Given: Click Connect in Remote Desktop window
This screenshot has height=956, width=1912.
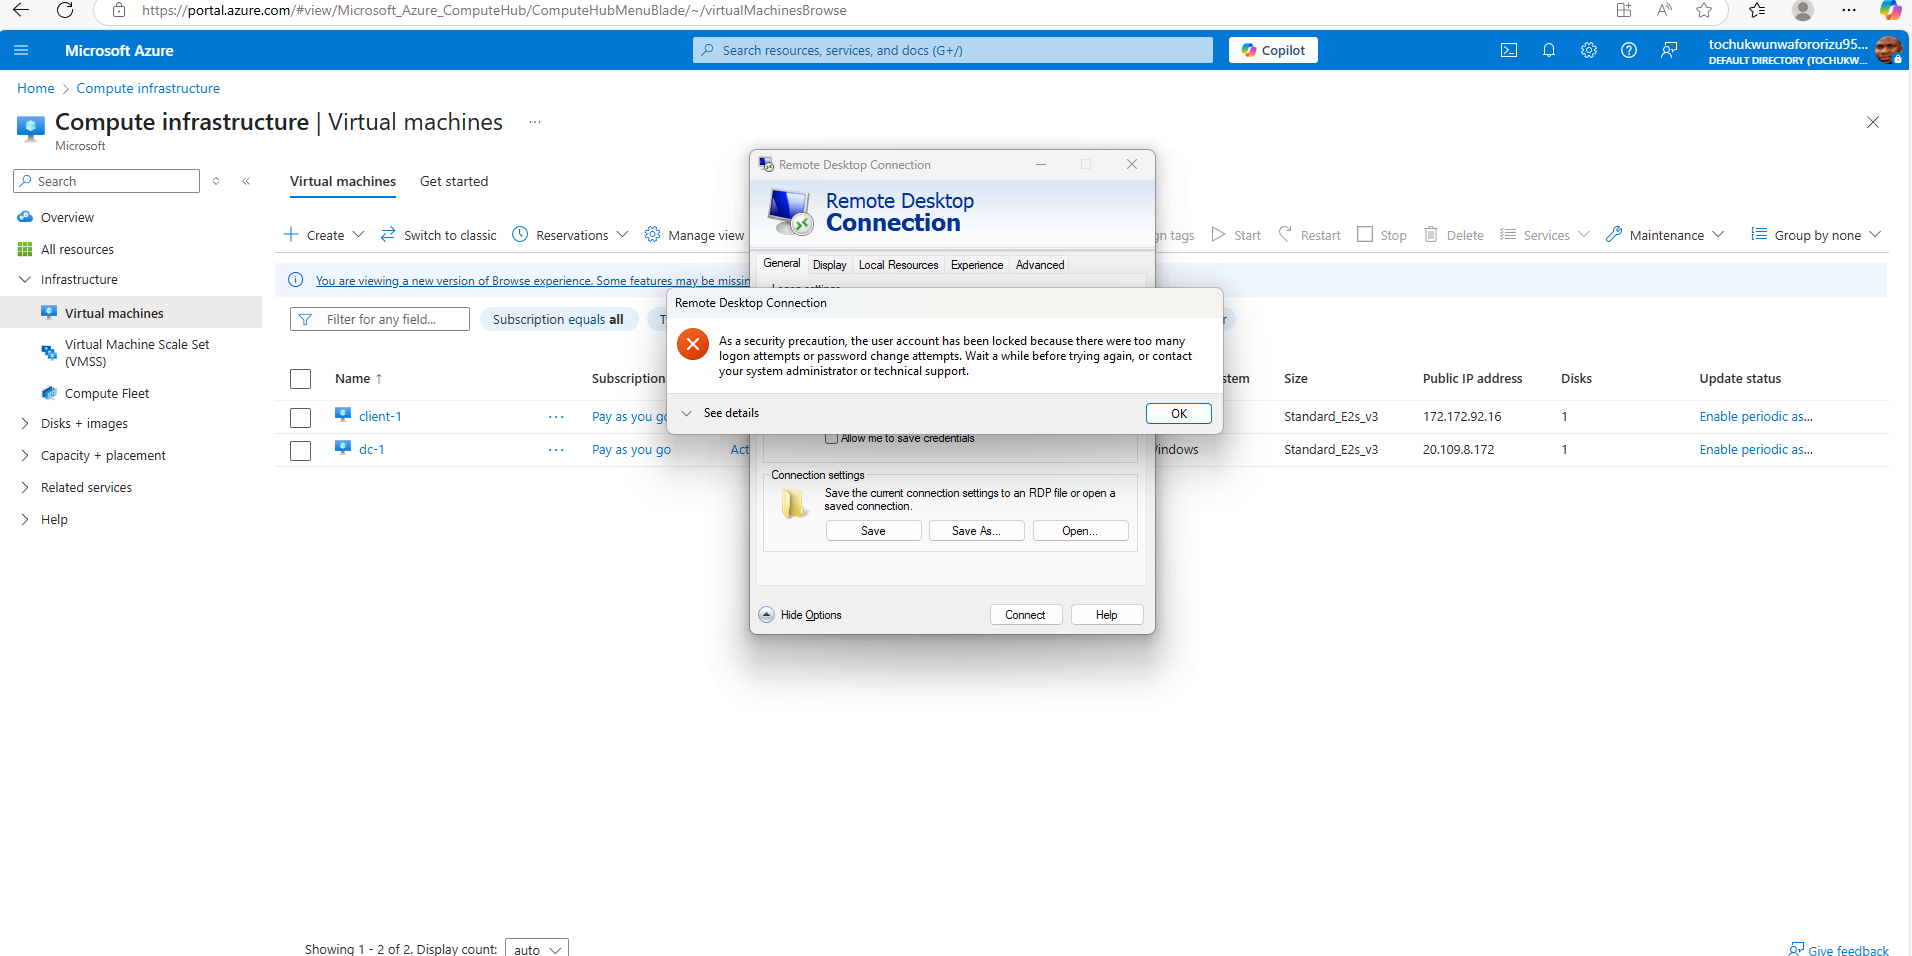Looking at the screenshot, I should pyautogui.click(x=1025, y=615).
